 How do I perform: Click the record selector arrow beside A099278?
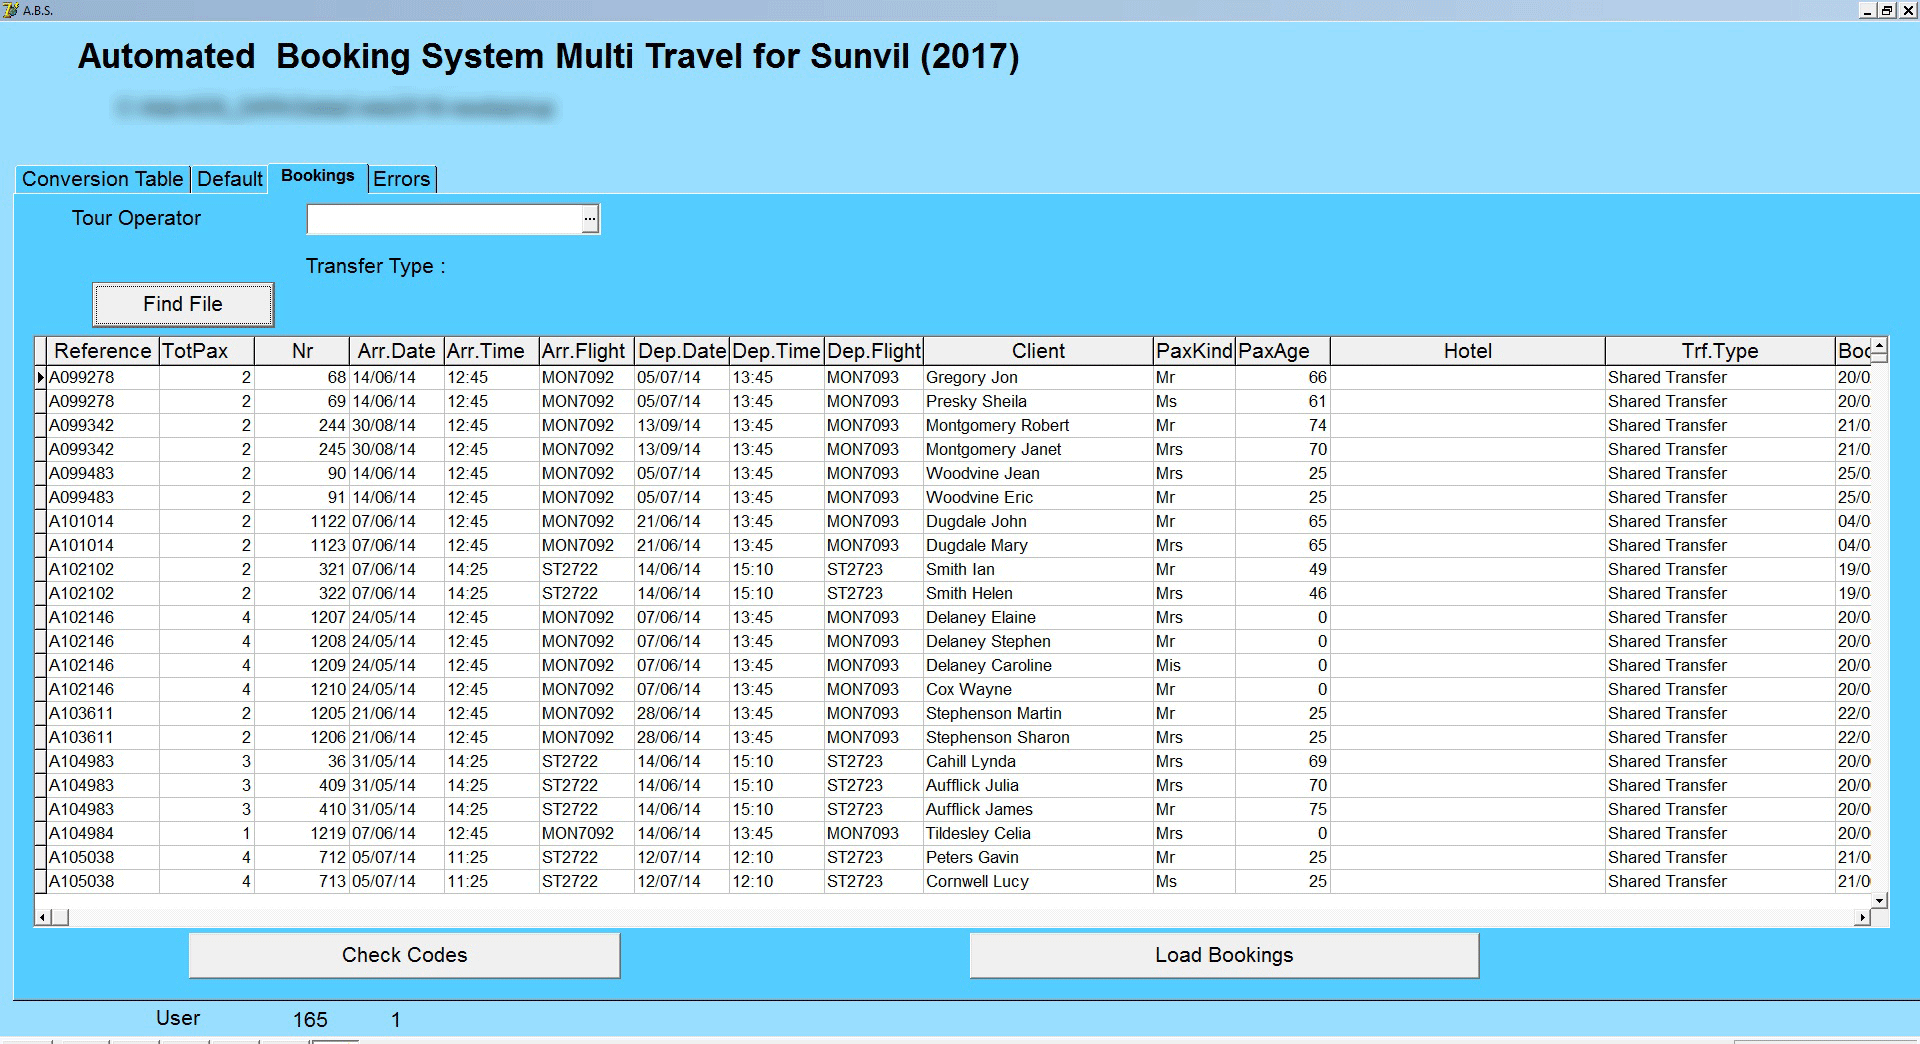(41, 377)
